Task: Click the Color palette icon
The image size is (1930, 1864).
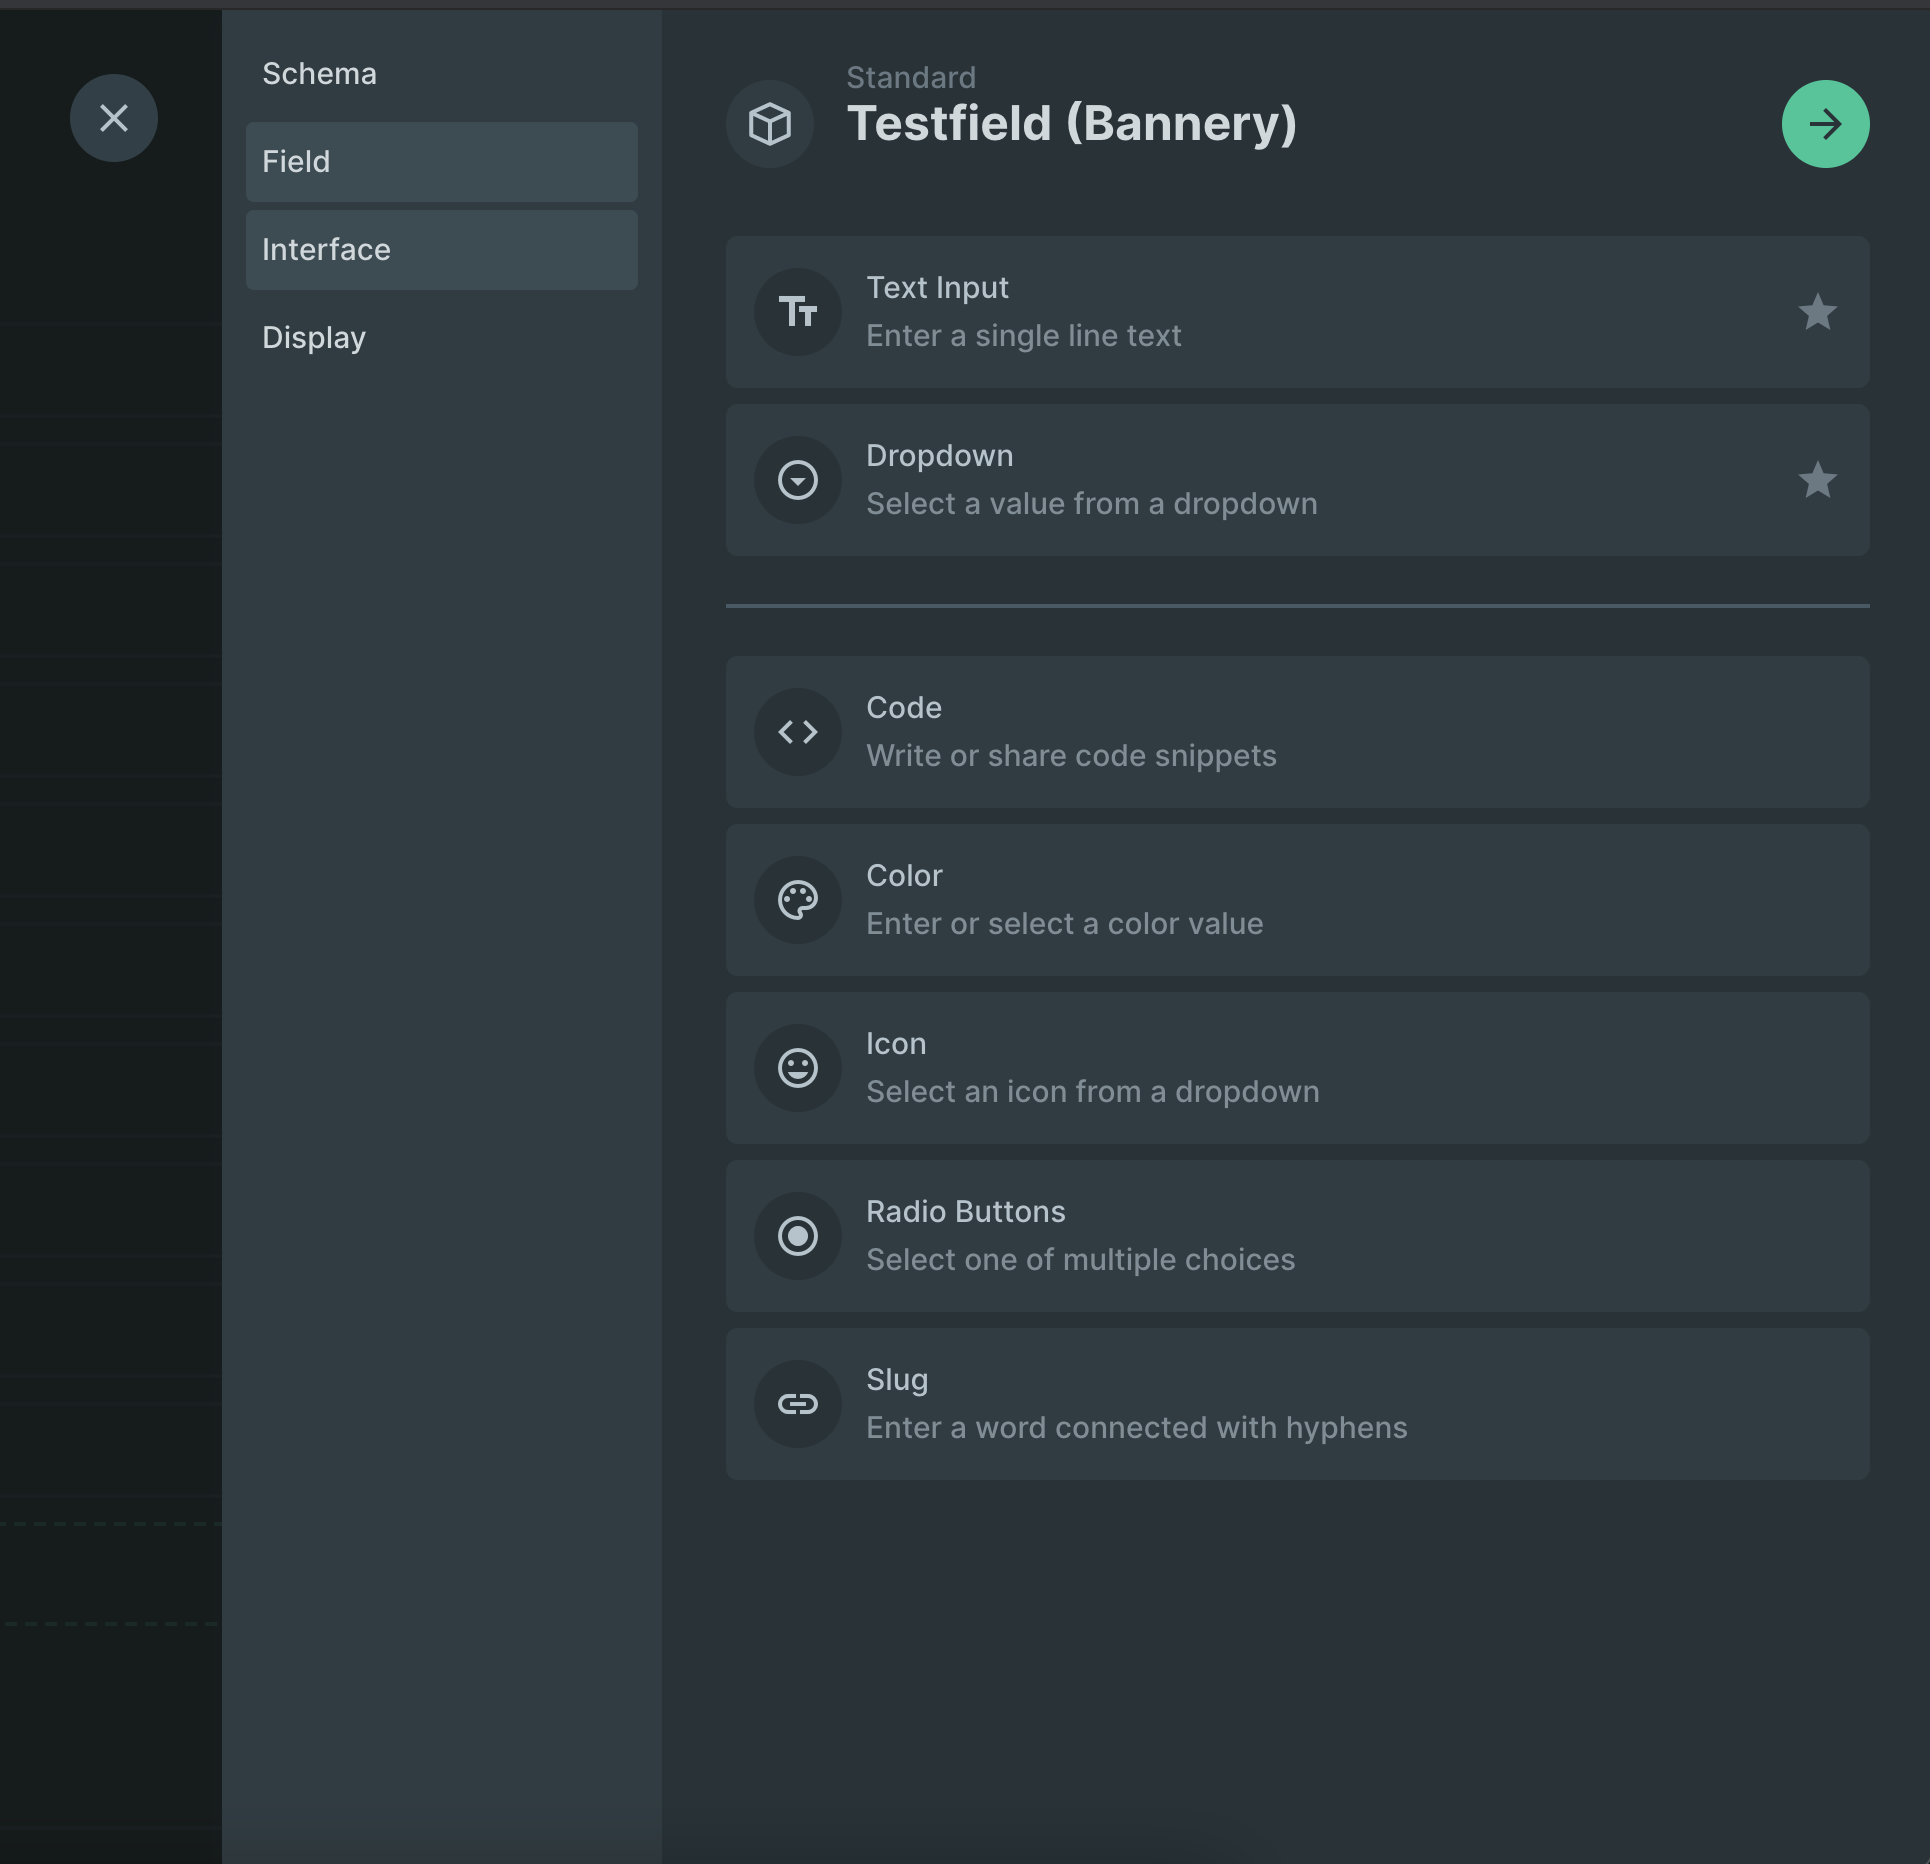Action: click(x=797, y=899)
